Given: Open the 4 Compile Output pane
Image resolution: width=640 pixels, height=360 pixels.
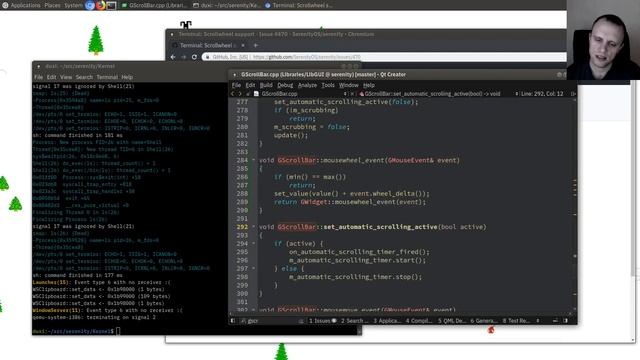Looking at the screenshot, I should (419, 321).
